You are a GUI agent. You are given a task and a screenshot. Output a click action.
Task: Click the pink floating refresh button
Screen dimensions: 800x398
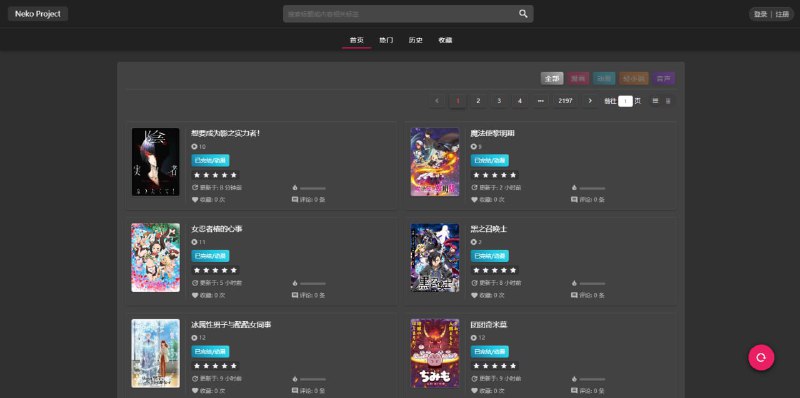pyautogui.click(x=761, y=358)
